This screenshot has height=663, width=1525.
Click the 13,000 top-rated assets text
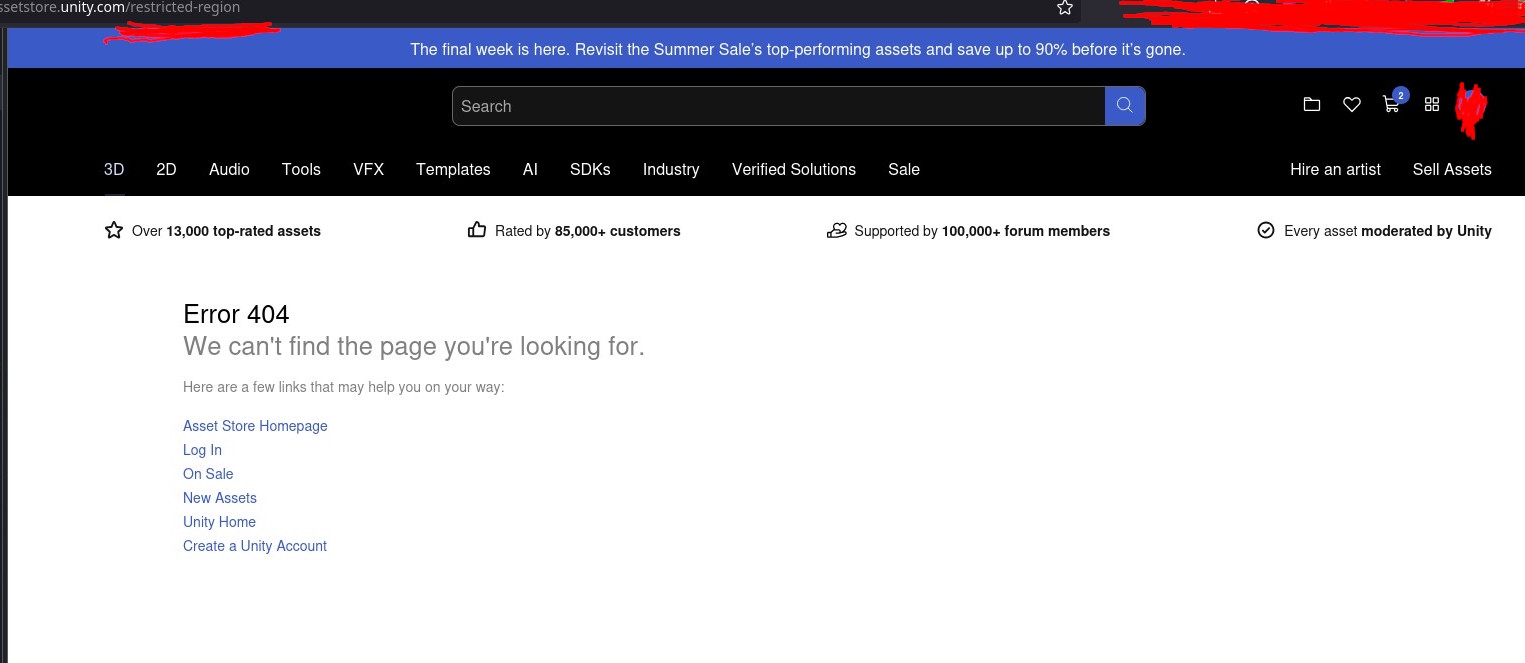coord(243,231)
